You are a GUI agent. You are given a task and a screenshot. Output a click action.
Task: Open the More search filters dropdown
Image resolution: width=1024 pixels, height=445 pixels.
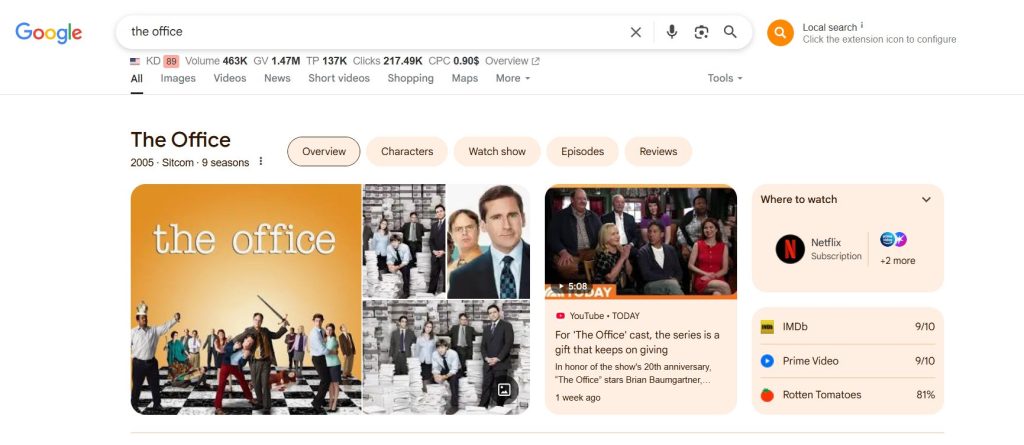click(x=513, y=78)
